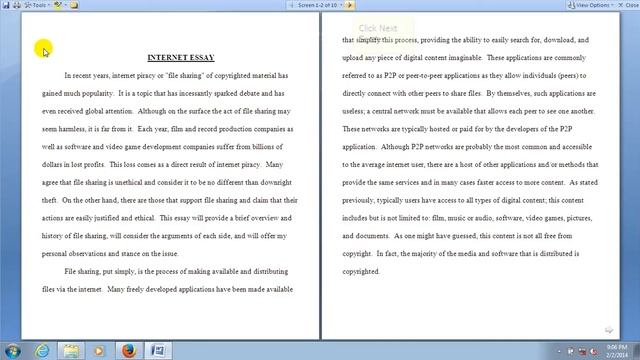Click line starting 'useless; a central network'
This screenshot has height=360, width=640.
(x=469, y=111)
